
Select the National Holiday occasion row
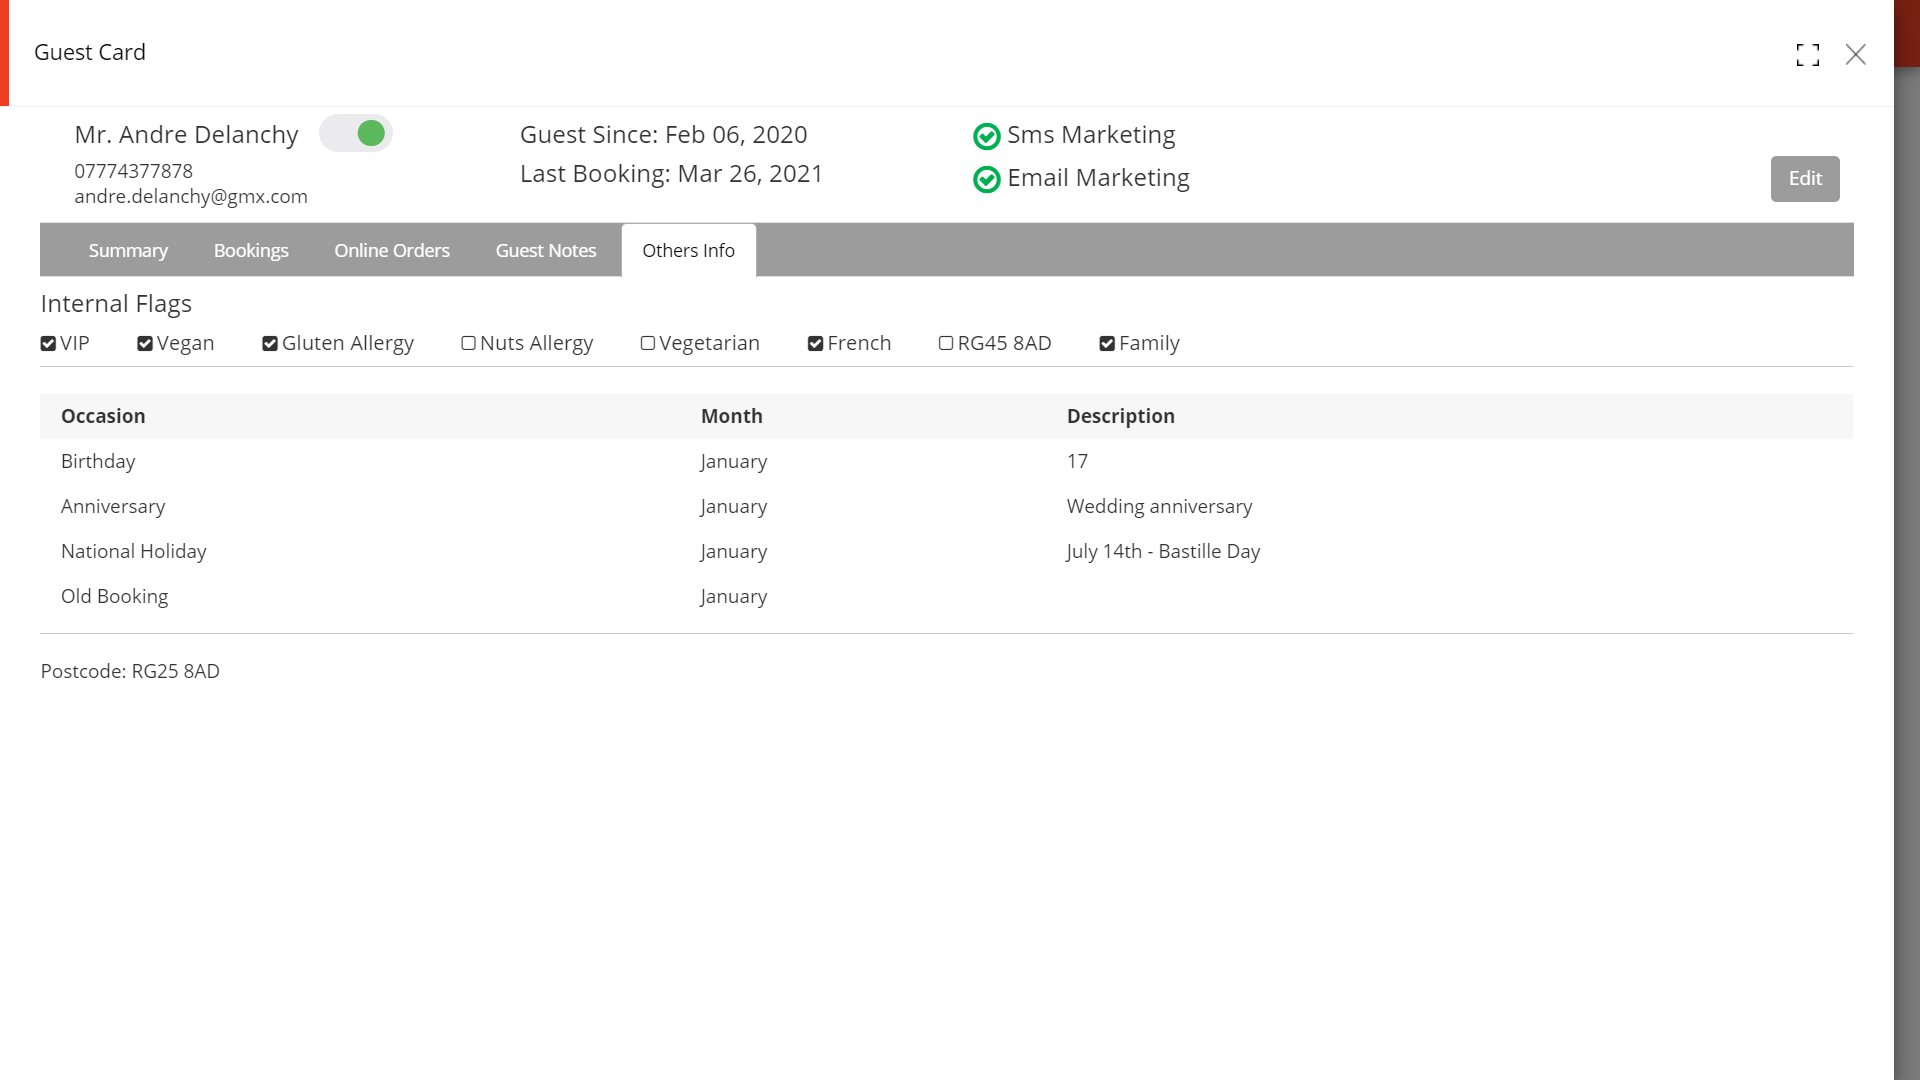click(946, 551)
